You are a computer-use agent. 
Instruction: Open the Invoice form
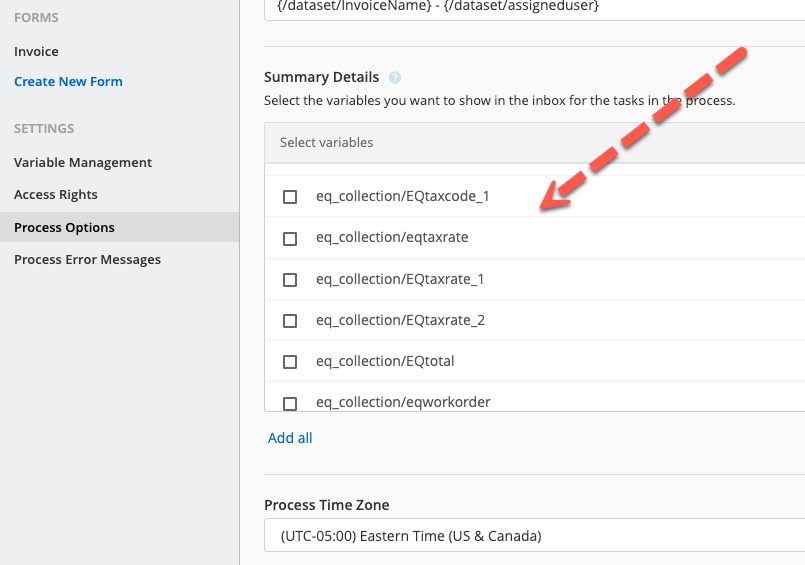[36, 51]
